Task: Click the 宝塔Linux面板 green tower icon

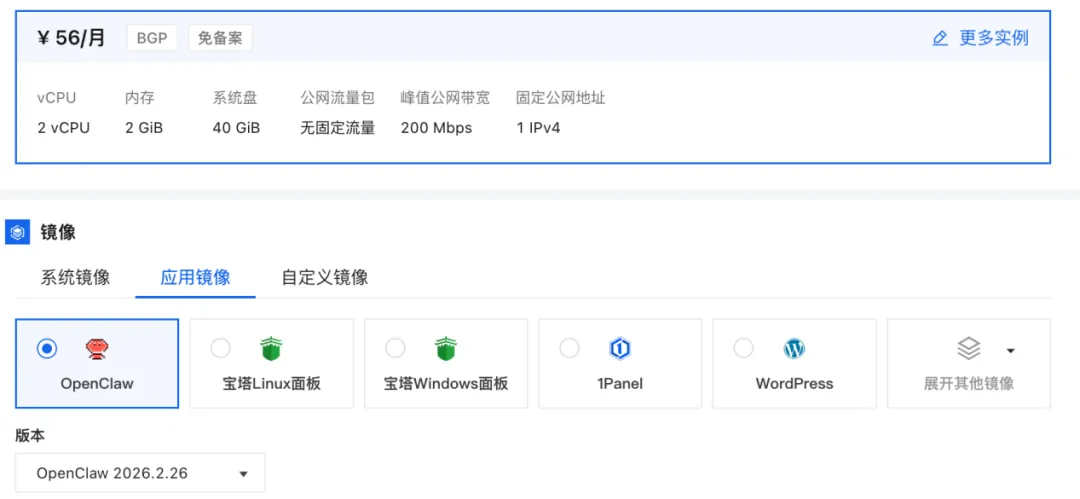Action: click(271, 349)
